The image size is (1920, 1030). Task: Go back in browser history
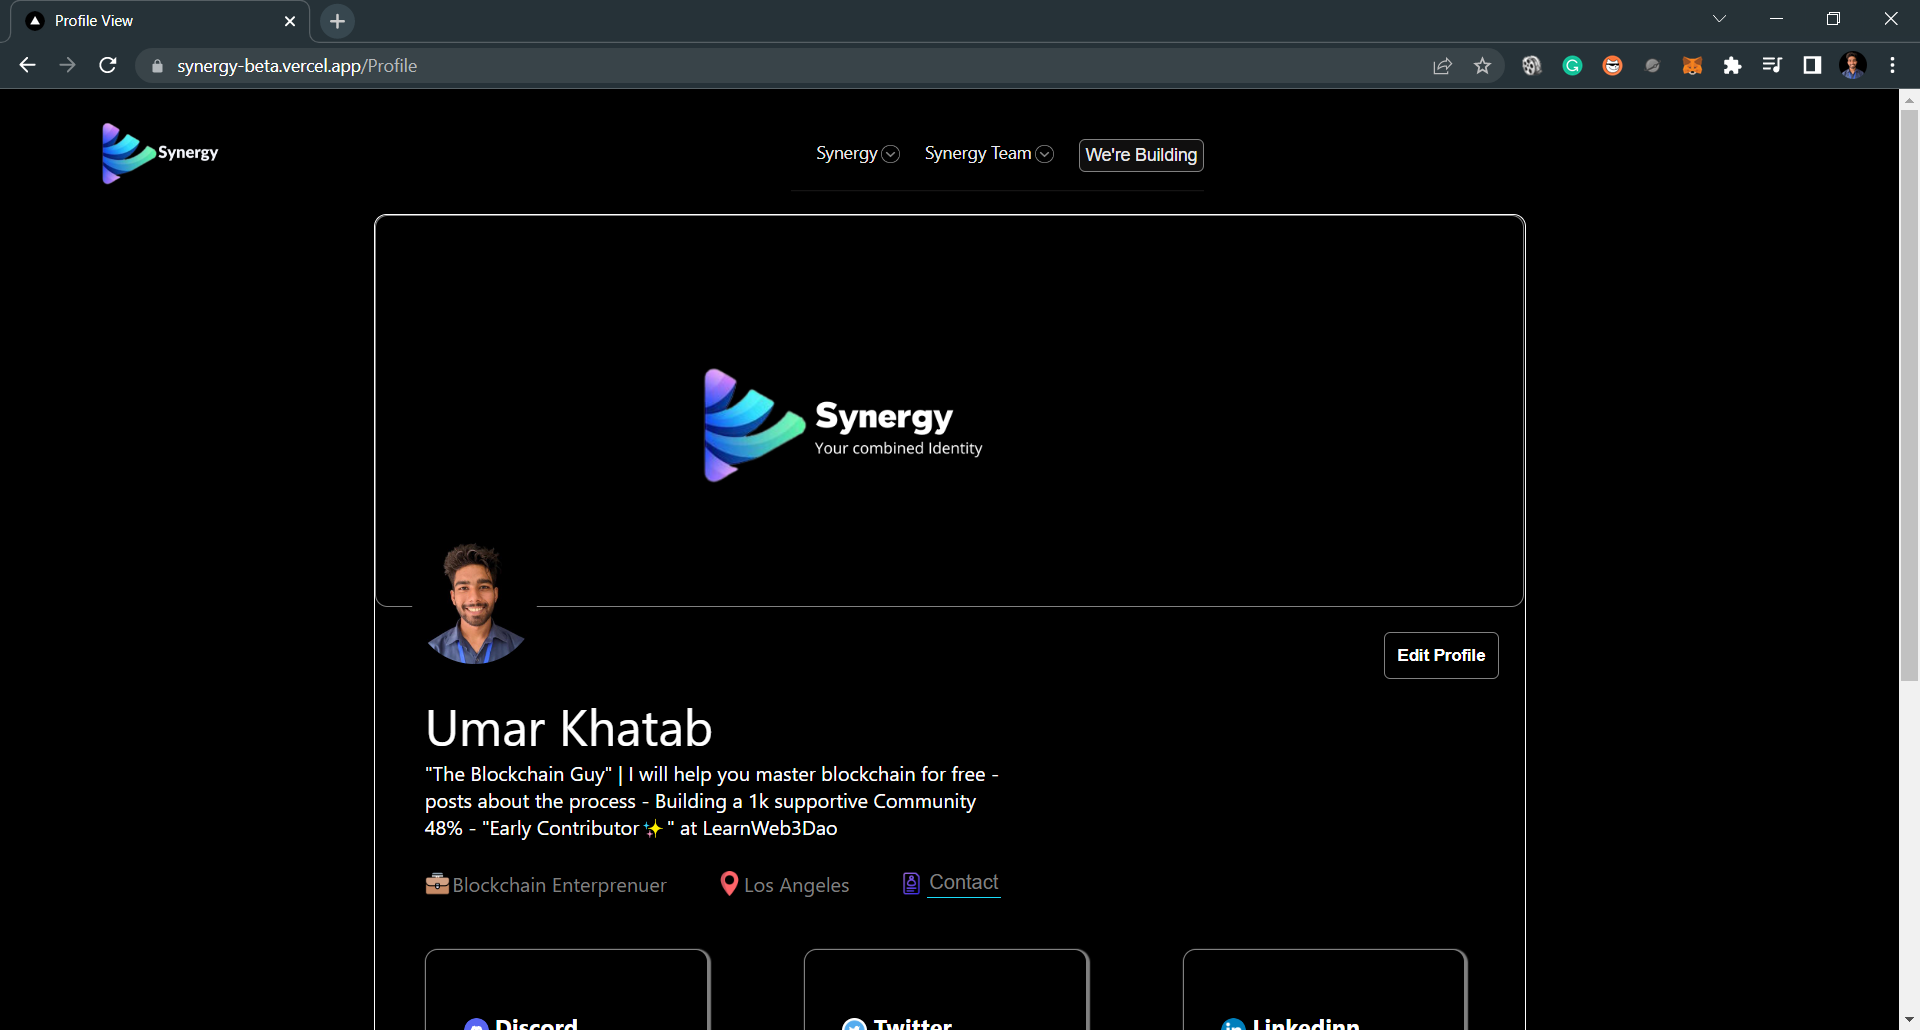coord(27,65)
